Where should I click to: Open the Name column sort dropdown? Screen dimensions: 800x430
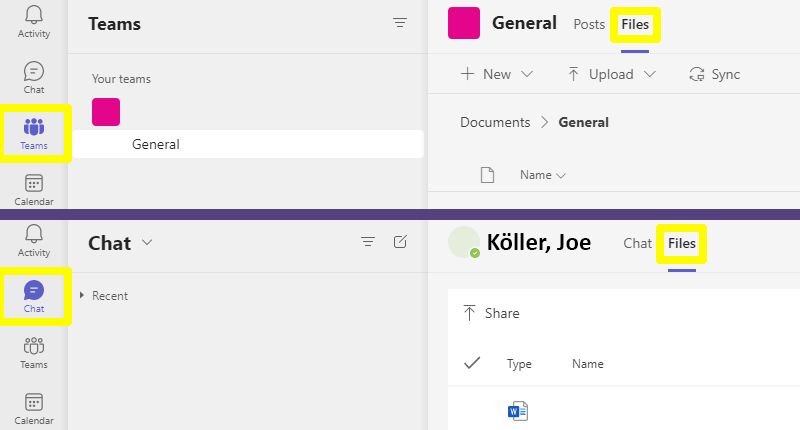(543, 175)
